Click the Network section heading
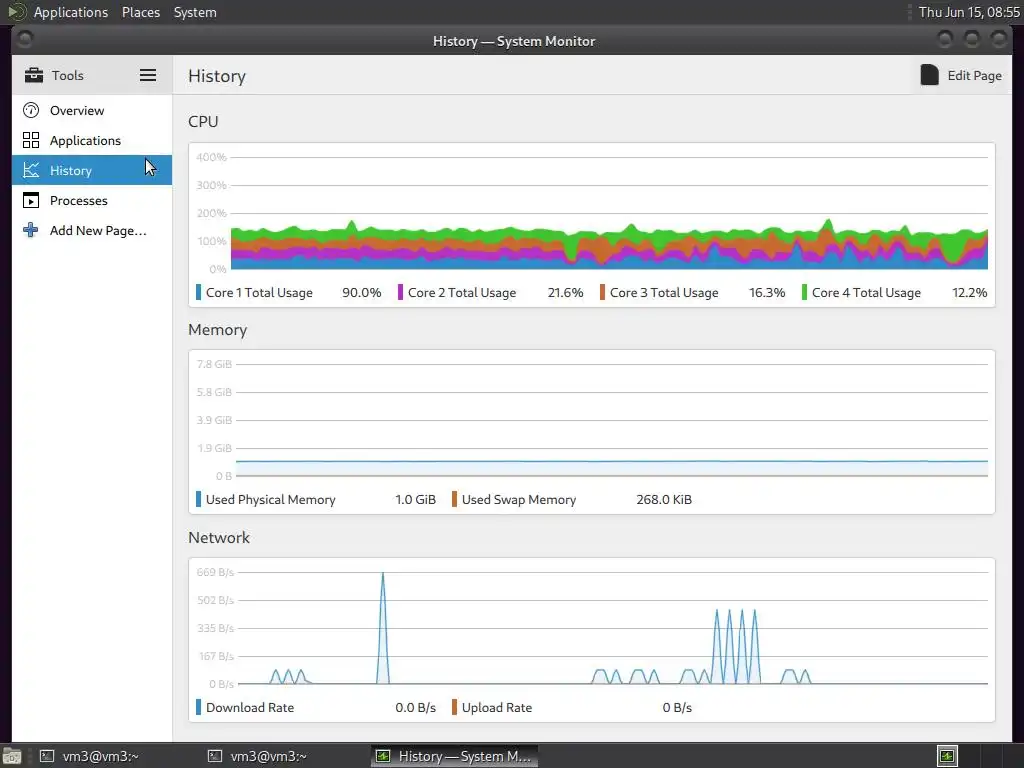The image size is (1024, 768). [219, 537]
